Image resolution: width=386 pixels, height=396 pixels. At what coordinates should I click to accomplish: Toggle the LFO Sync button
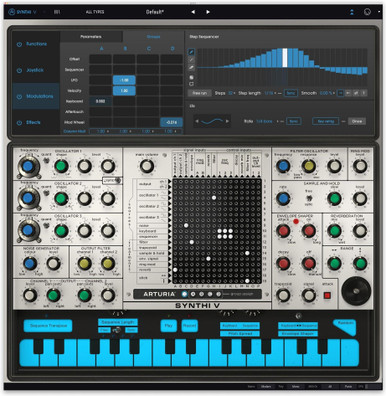click(x=293, y=121)
